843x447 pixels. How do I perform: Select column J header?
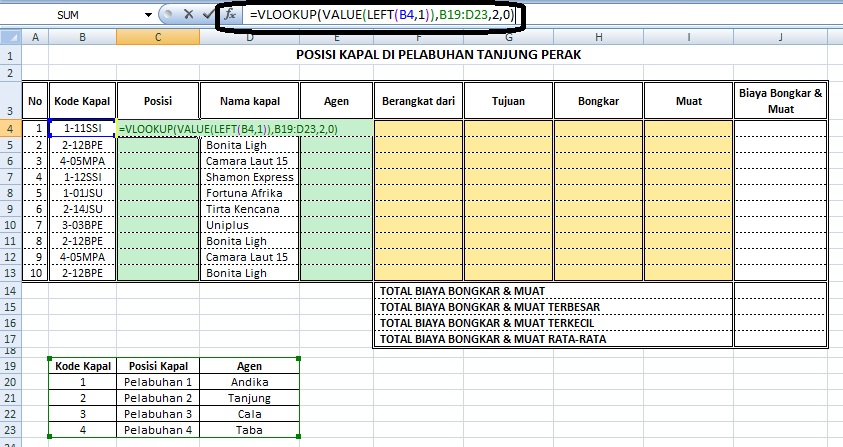pos(780,37)
